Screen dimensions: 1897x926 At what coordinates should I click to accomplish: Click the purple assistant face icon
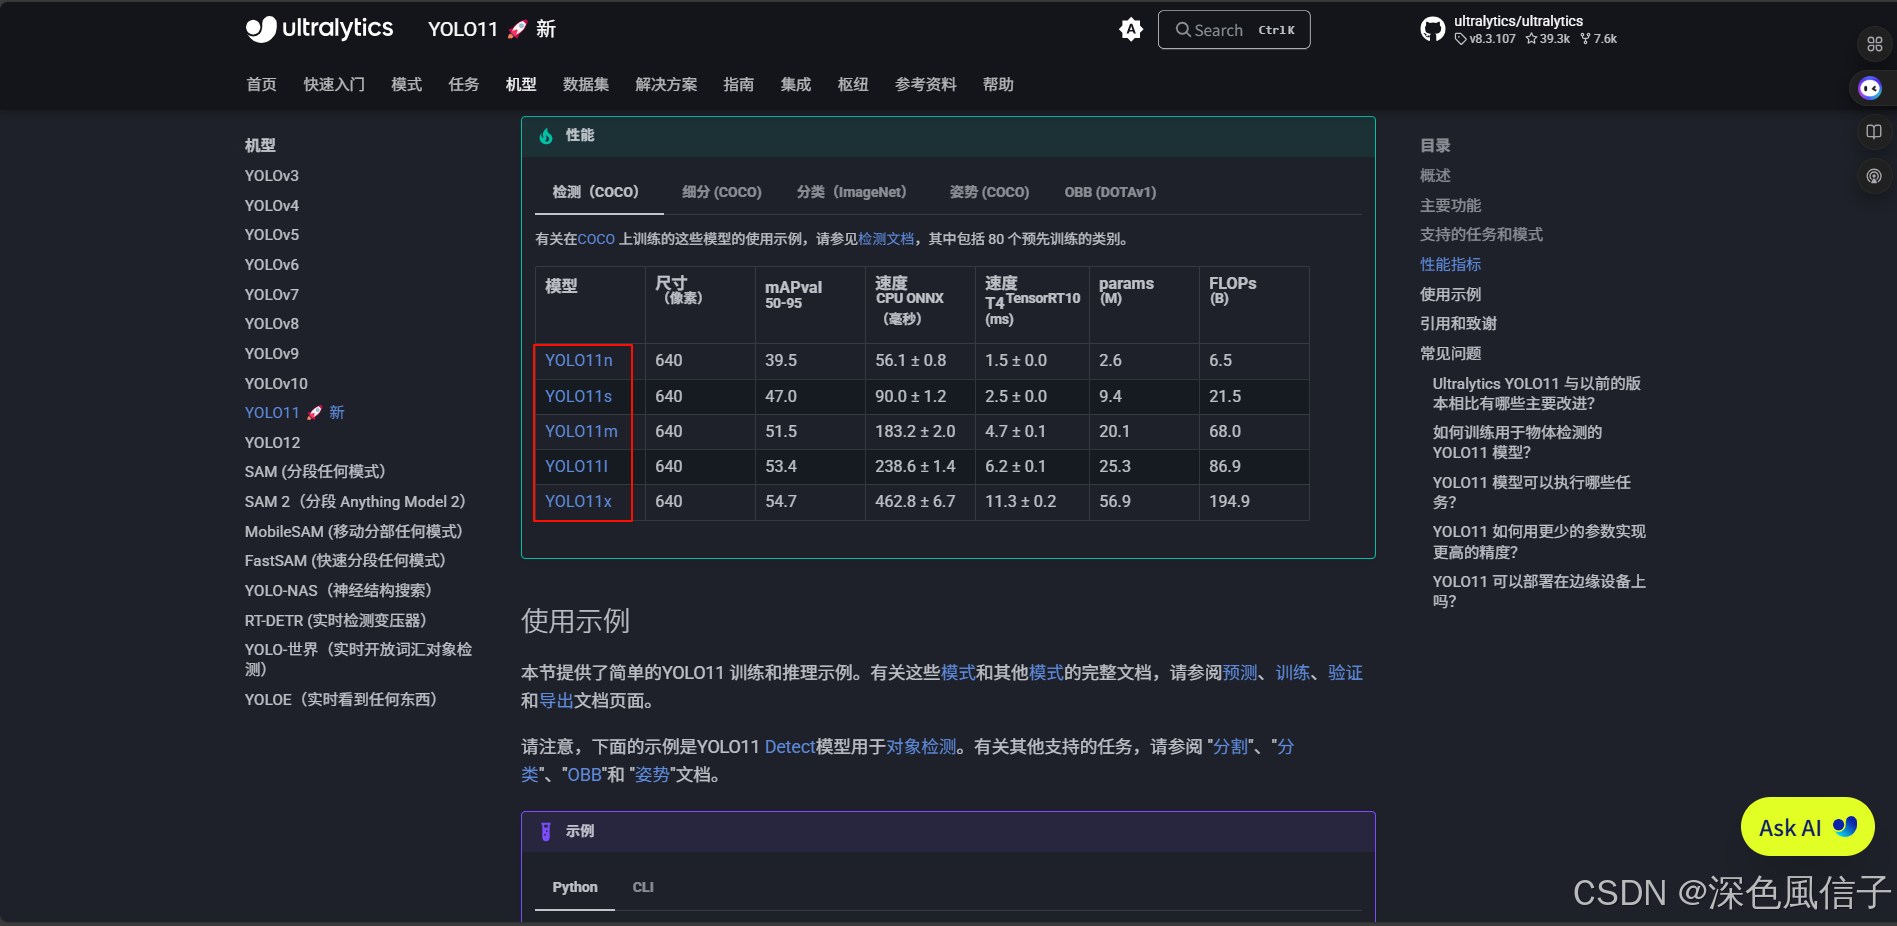click(x=1870, y=89)
